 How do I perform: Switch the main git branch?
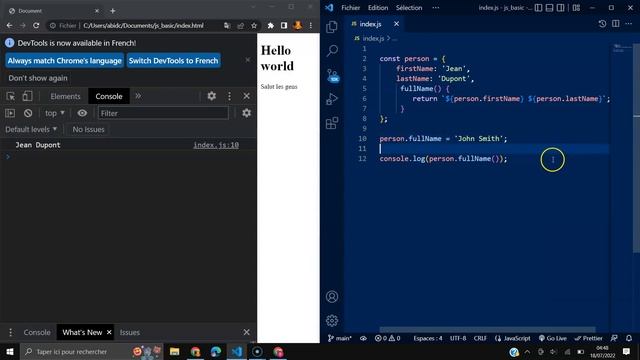click(339, 338)
